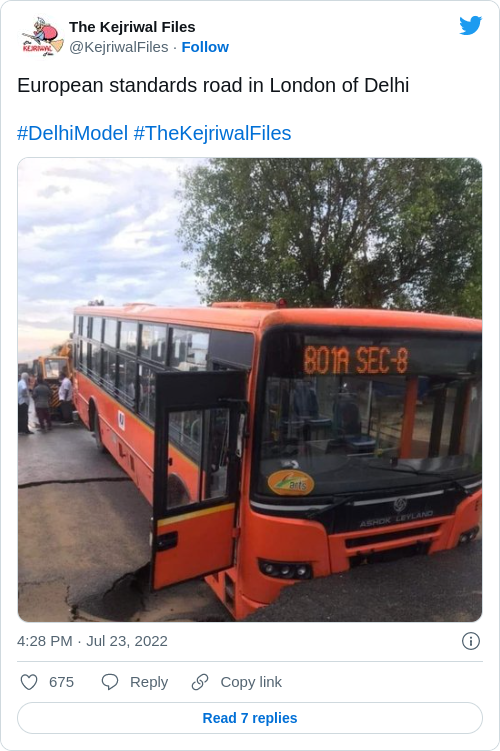Follow the @KejriwalFiles account
The height and width of the screenshot is (751, 500).
(205, 47)
